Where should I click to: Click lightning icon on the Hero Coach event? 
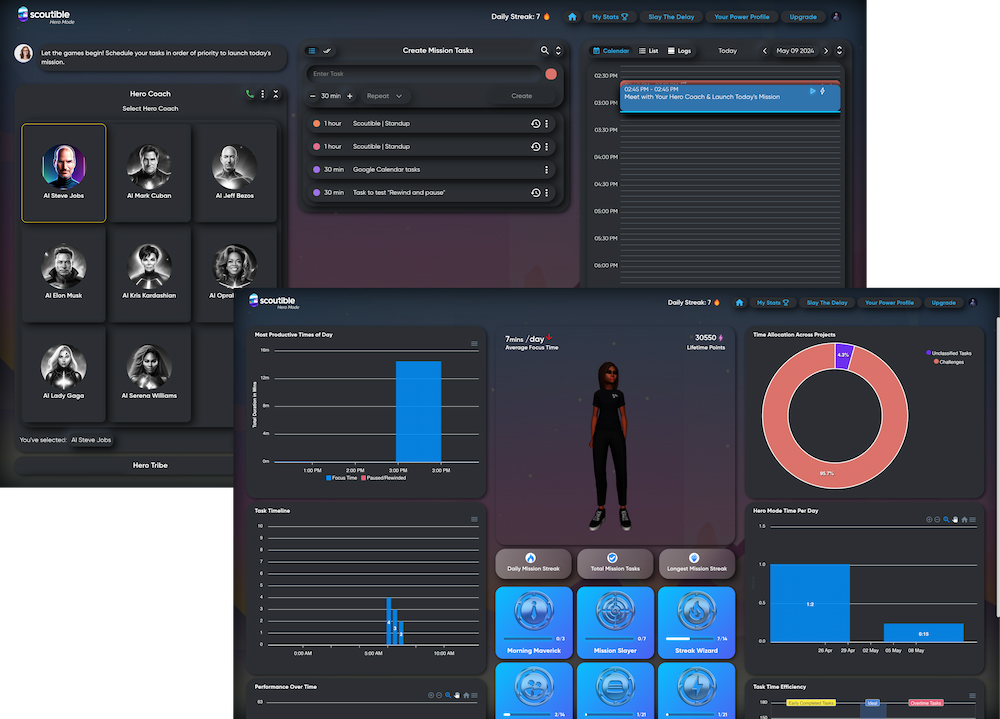coord(823,91)
